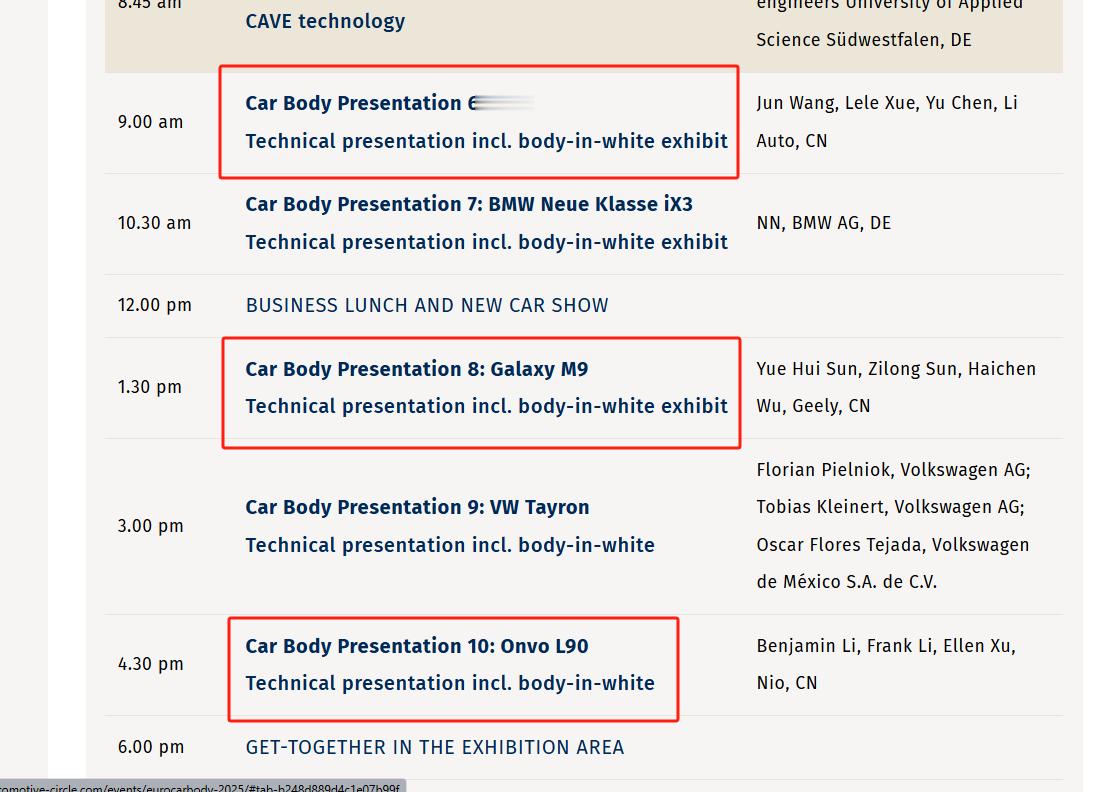Click the '6.00 pm' time cell

pyautogui.click(x=151, y=747)
